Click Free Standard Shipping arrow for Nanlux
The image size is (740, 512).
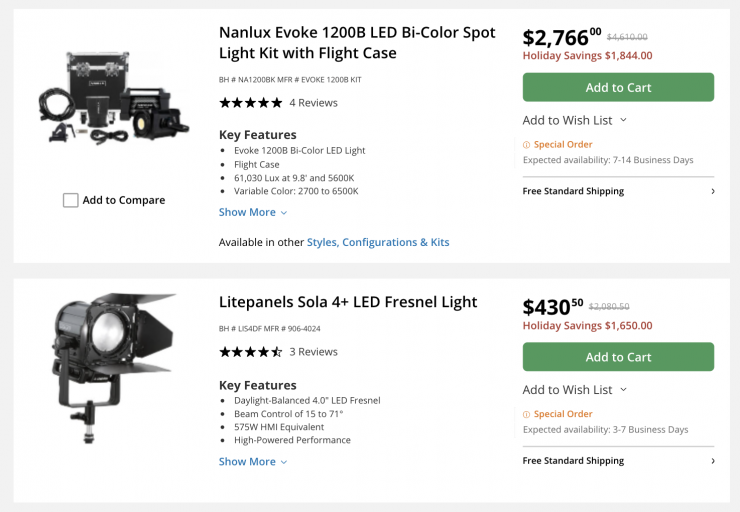coord(712,191)
